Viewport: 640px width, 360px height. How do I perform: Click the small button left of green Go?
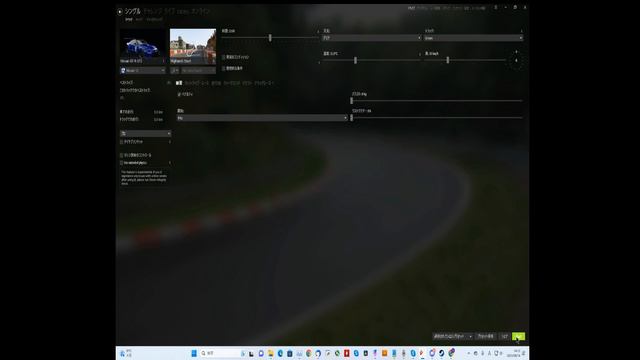tap(504, 336)
